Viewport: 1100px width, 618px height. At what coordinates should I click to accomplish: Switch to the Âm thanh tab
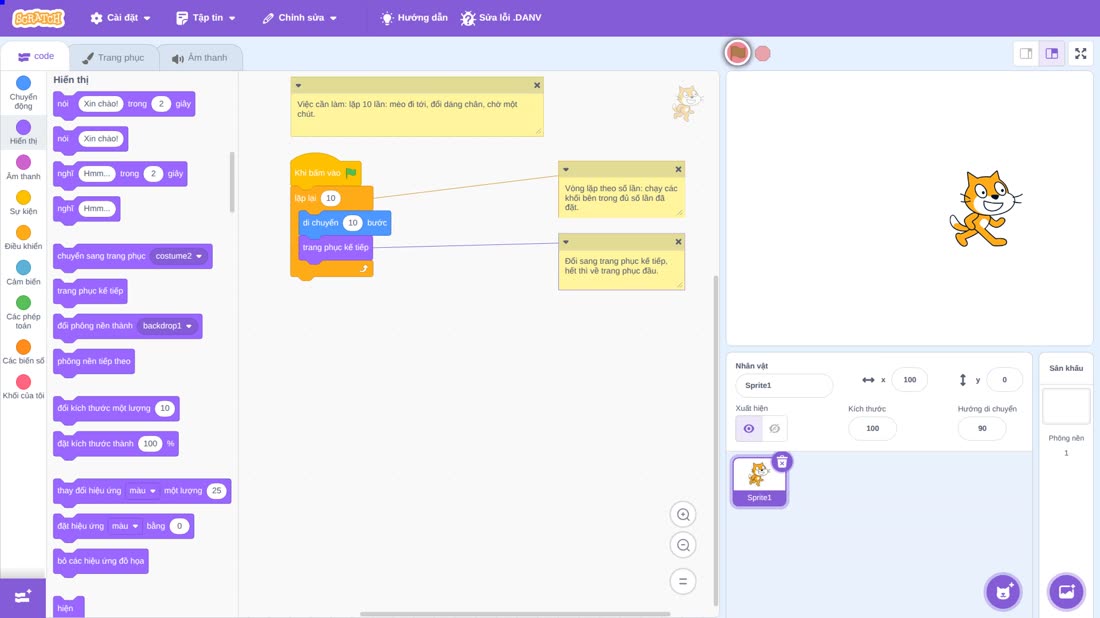200,58
